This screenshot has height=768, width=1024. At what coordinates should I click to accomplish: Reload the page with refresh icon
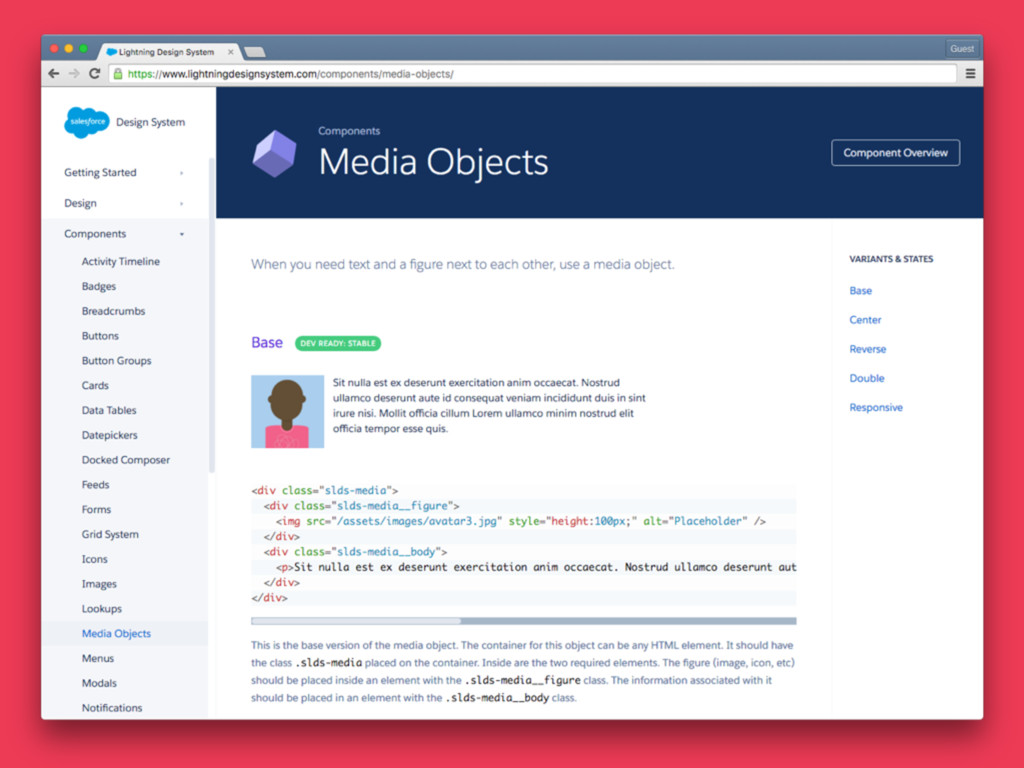95,74
